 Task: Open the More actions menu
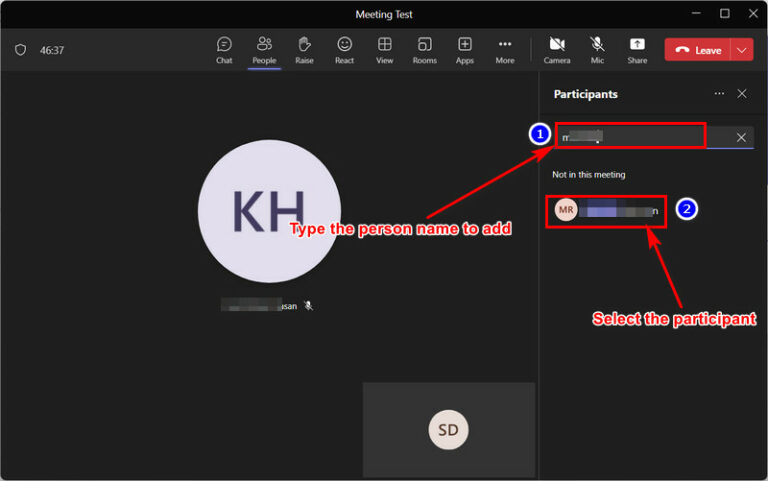505,50
